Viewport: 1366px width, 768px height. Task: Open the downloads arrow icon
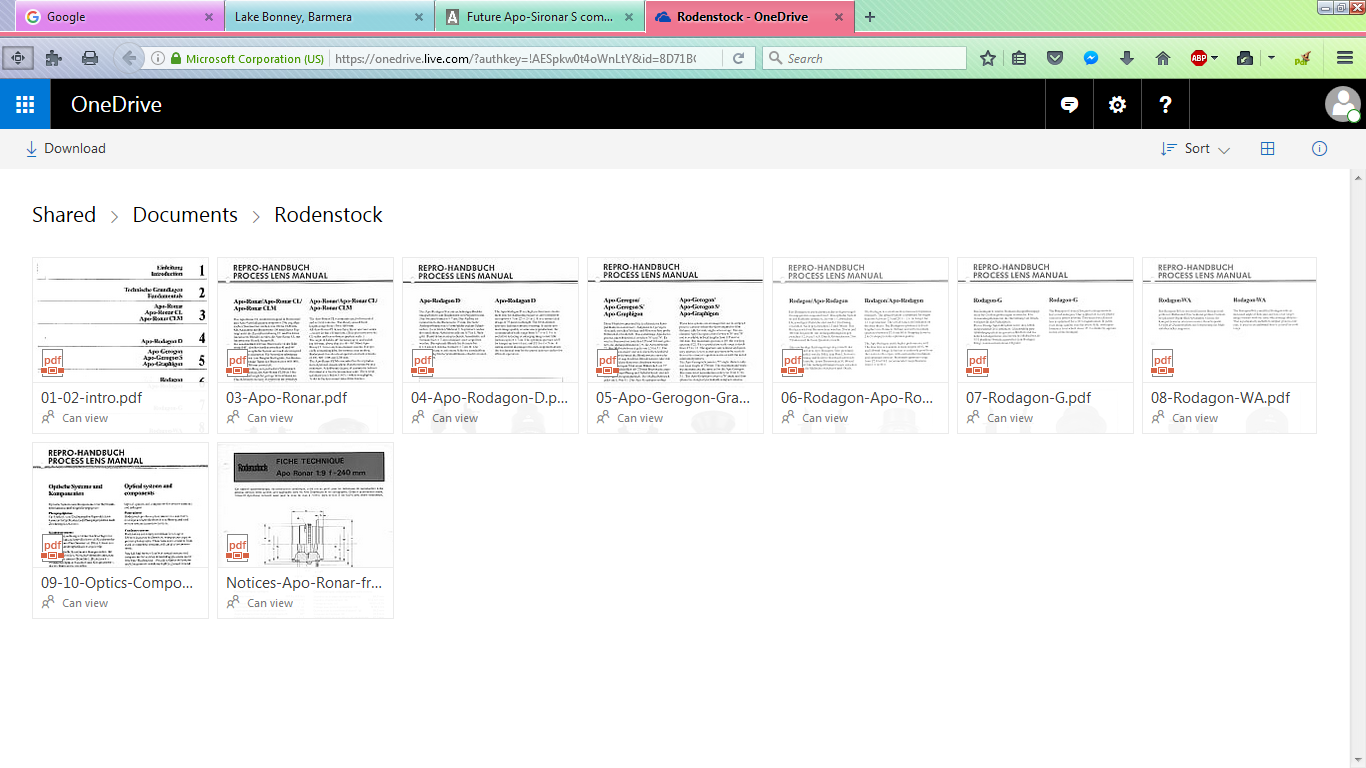(x=1127, y=58)
